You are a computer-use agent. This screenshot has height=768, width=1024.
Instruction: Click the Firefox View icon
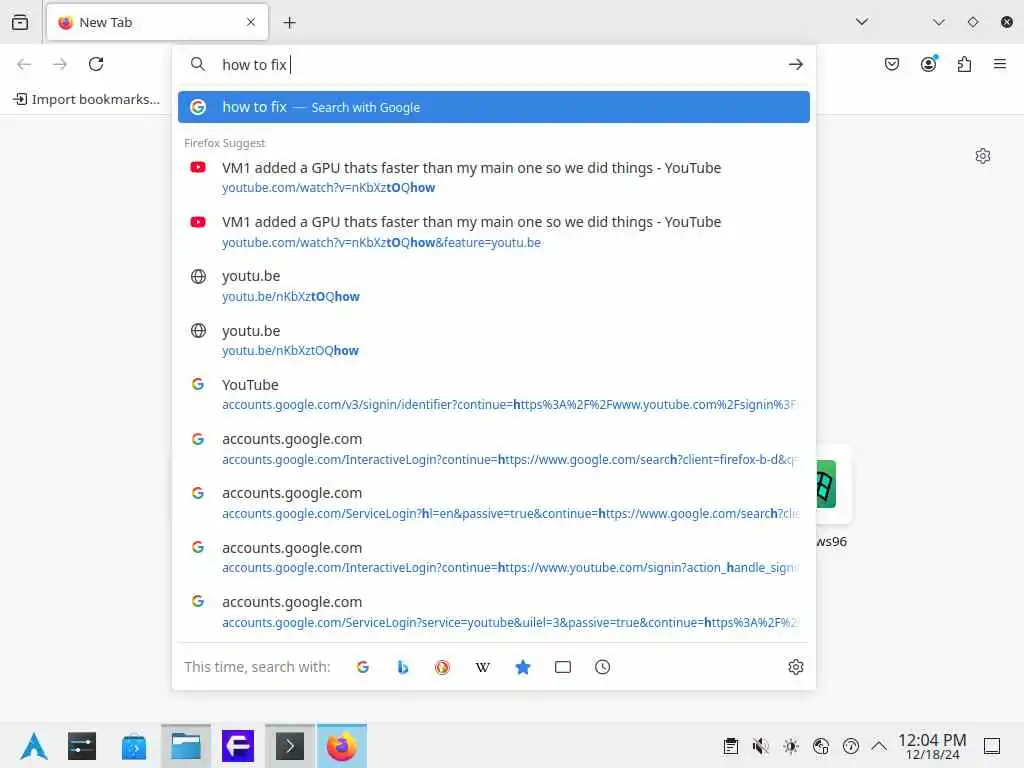tap(20, 22)
